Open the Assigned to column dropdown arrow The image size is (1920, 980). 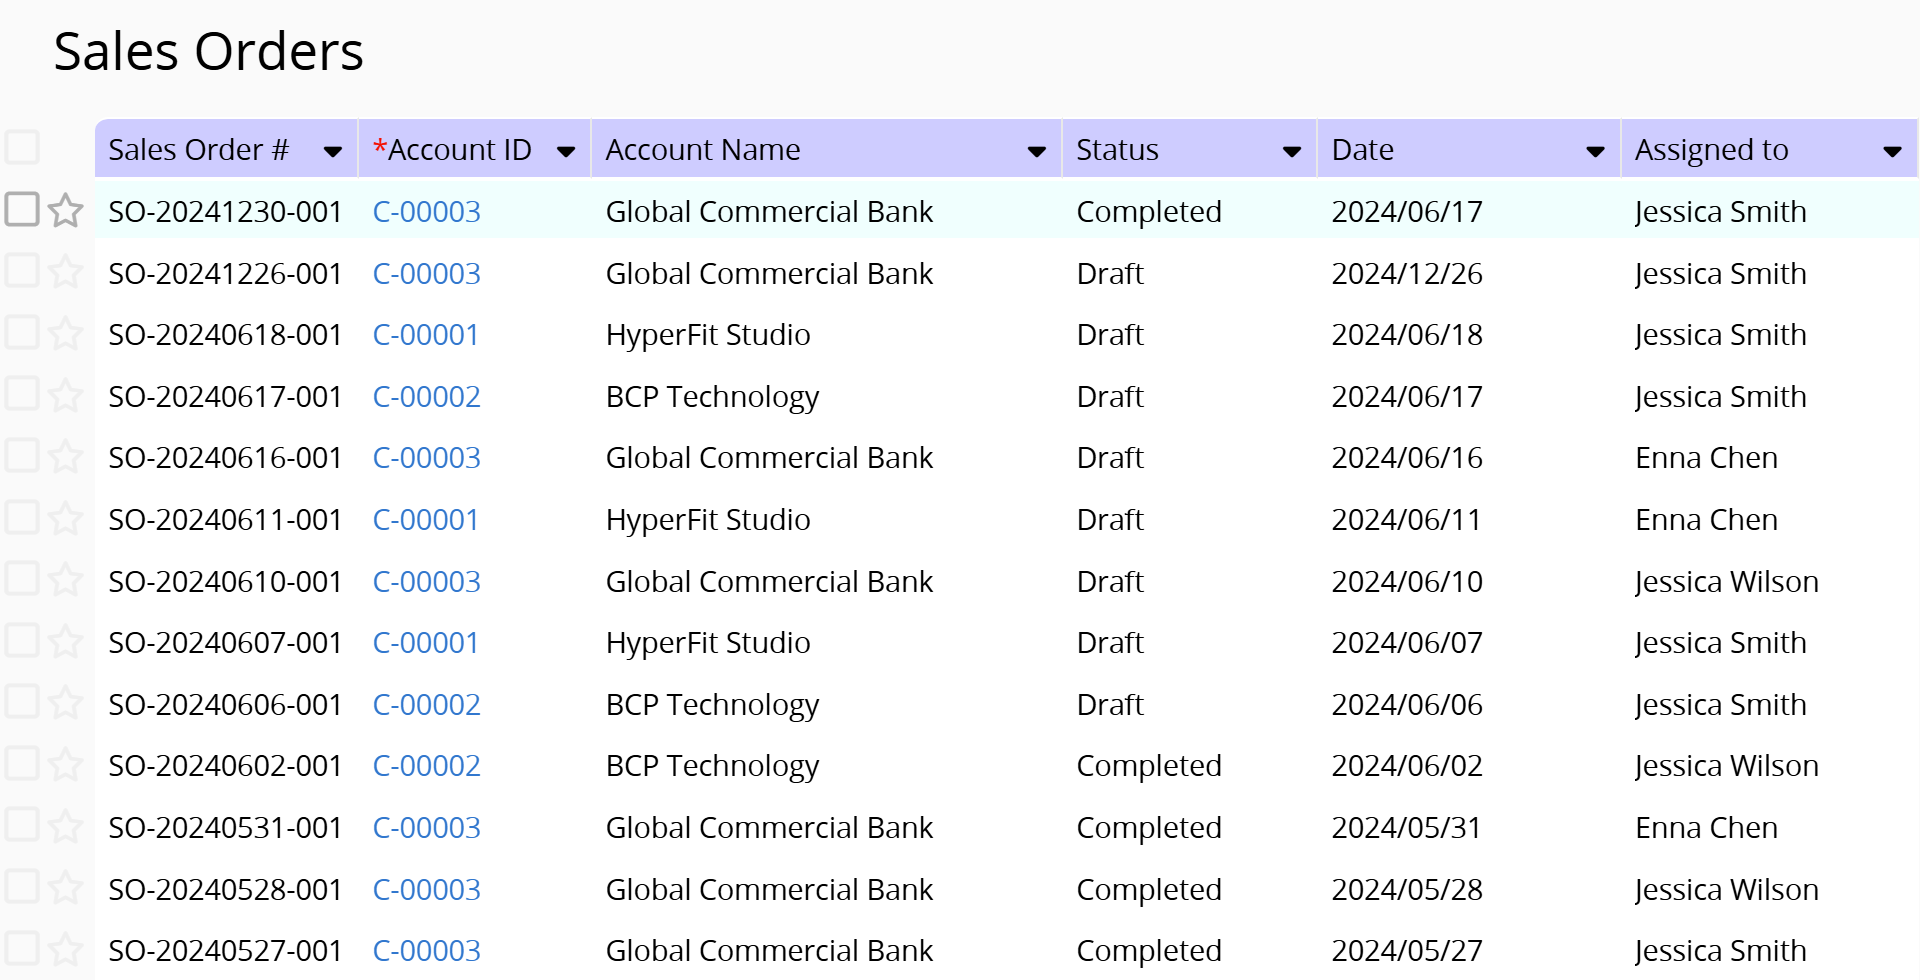[x=1892, y=152]
